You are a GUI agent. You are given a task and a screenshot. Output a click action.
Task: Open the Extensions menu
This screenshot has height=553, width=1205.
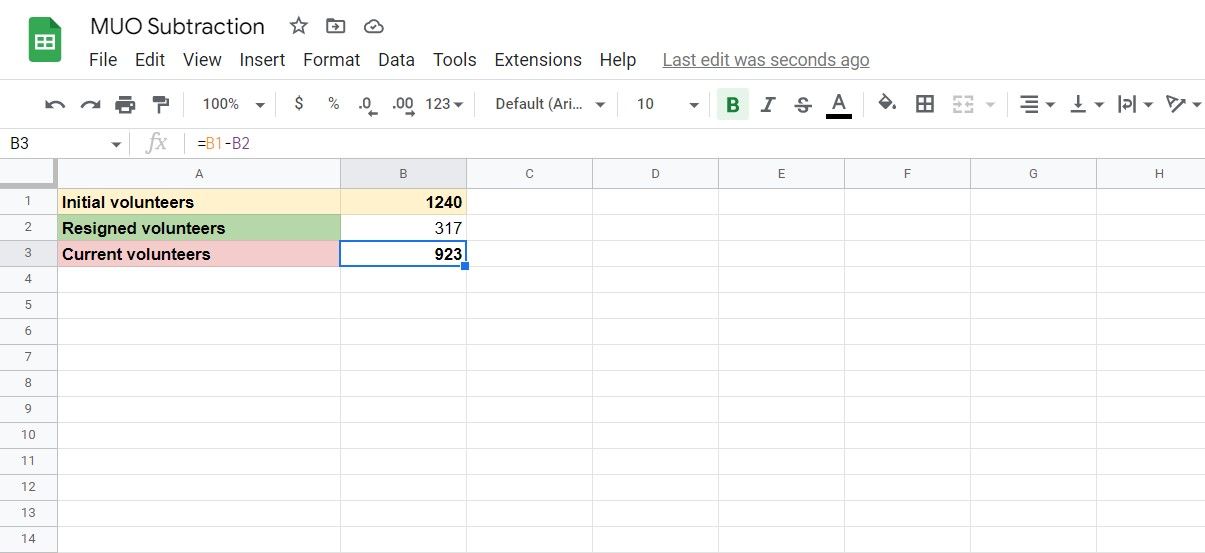coord(538,60)
